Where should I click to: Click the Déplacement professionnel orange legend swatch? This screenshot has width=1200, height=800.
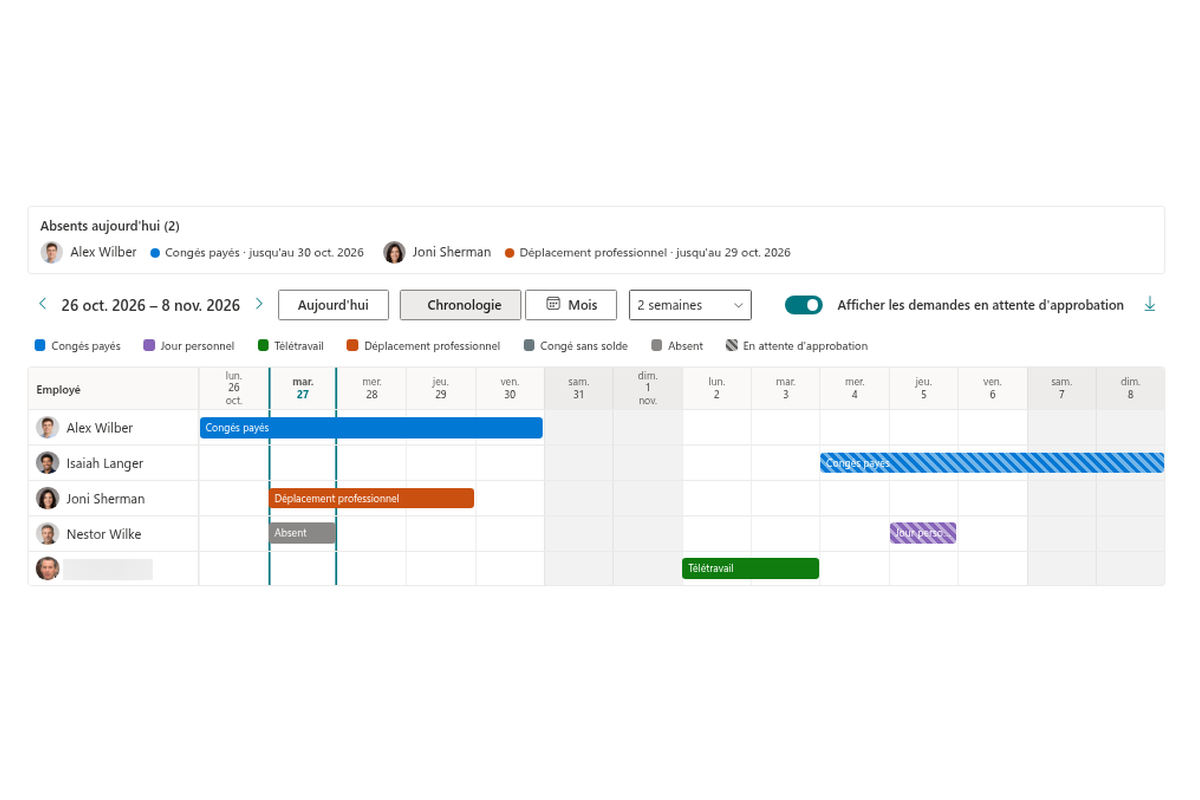[353, 346]
